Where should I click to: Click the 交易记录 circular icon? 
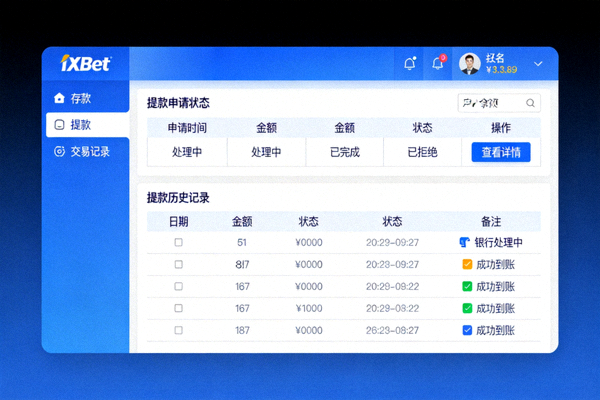[x=59, y=152]
